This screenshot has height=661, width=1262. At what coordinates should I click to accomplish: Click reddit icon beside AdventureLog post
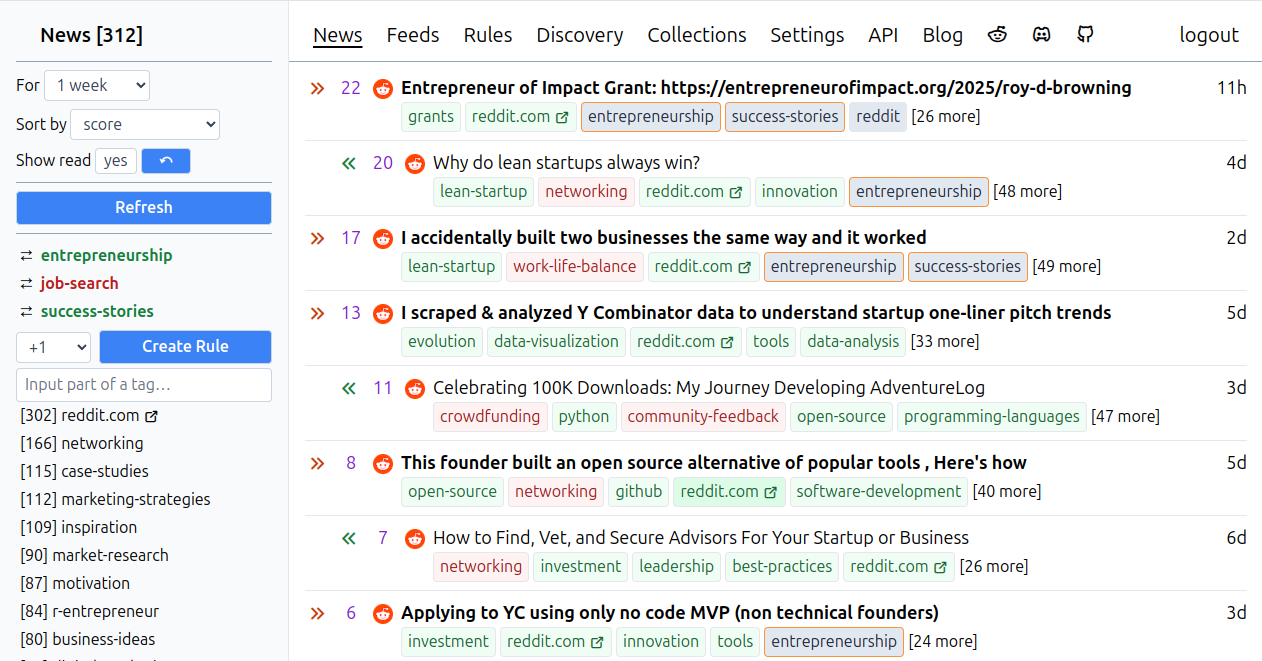tap(415, 388)
